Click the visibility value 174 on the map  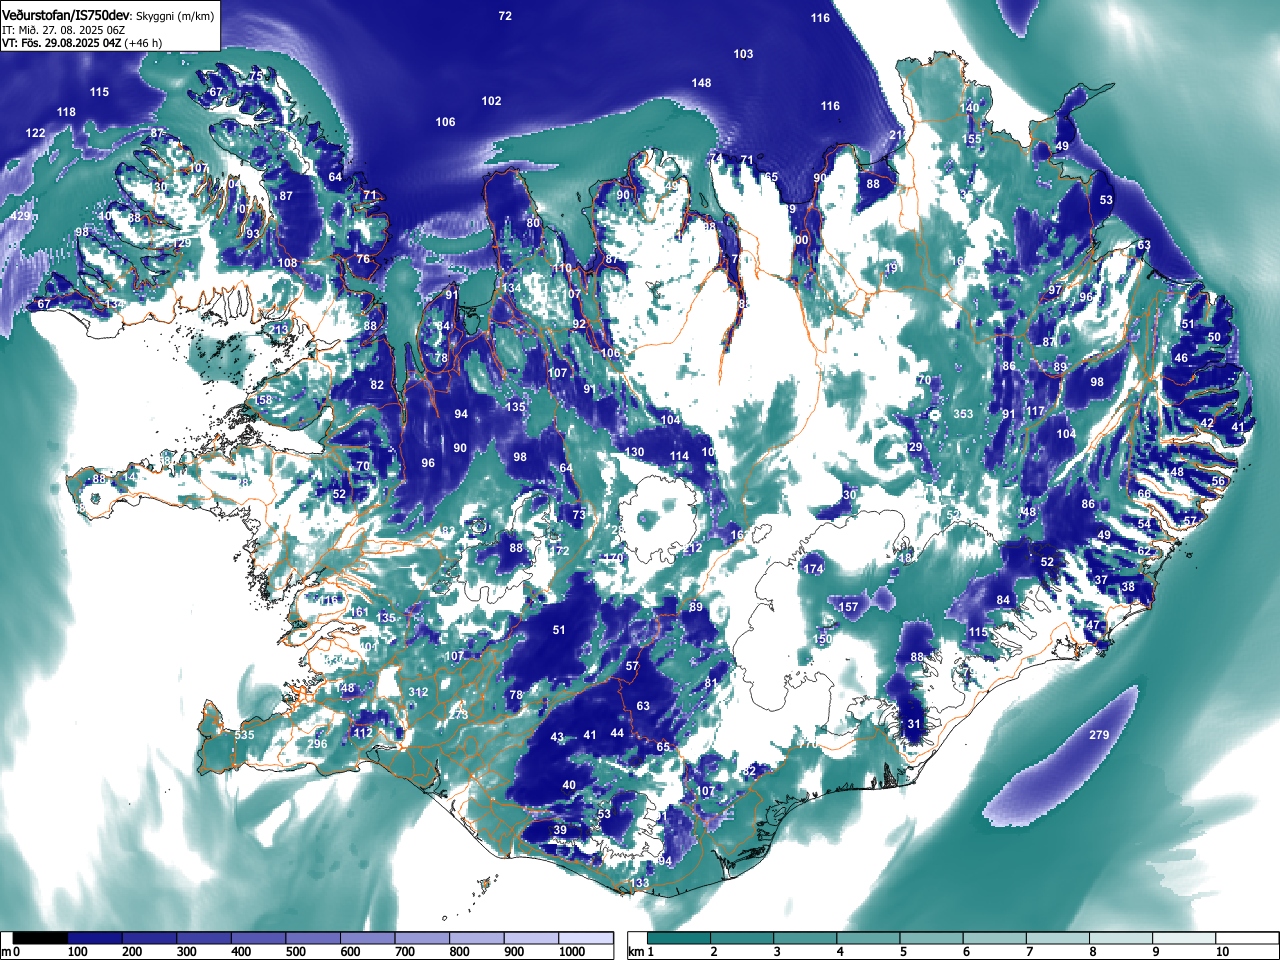pos(813,569)
